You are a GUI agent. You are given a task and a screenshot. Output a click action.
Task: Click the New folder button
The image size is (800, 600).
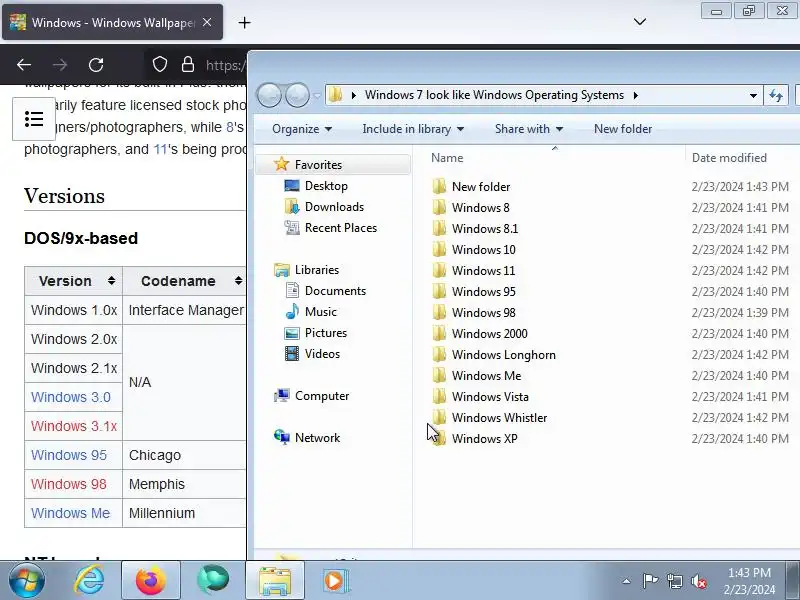point(623,129)
